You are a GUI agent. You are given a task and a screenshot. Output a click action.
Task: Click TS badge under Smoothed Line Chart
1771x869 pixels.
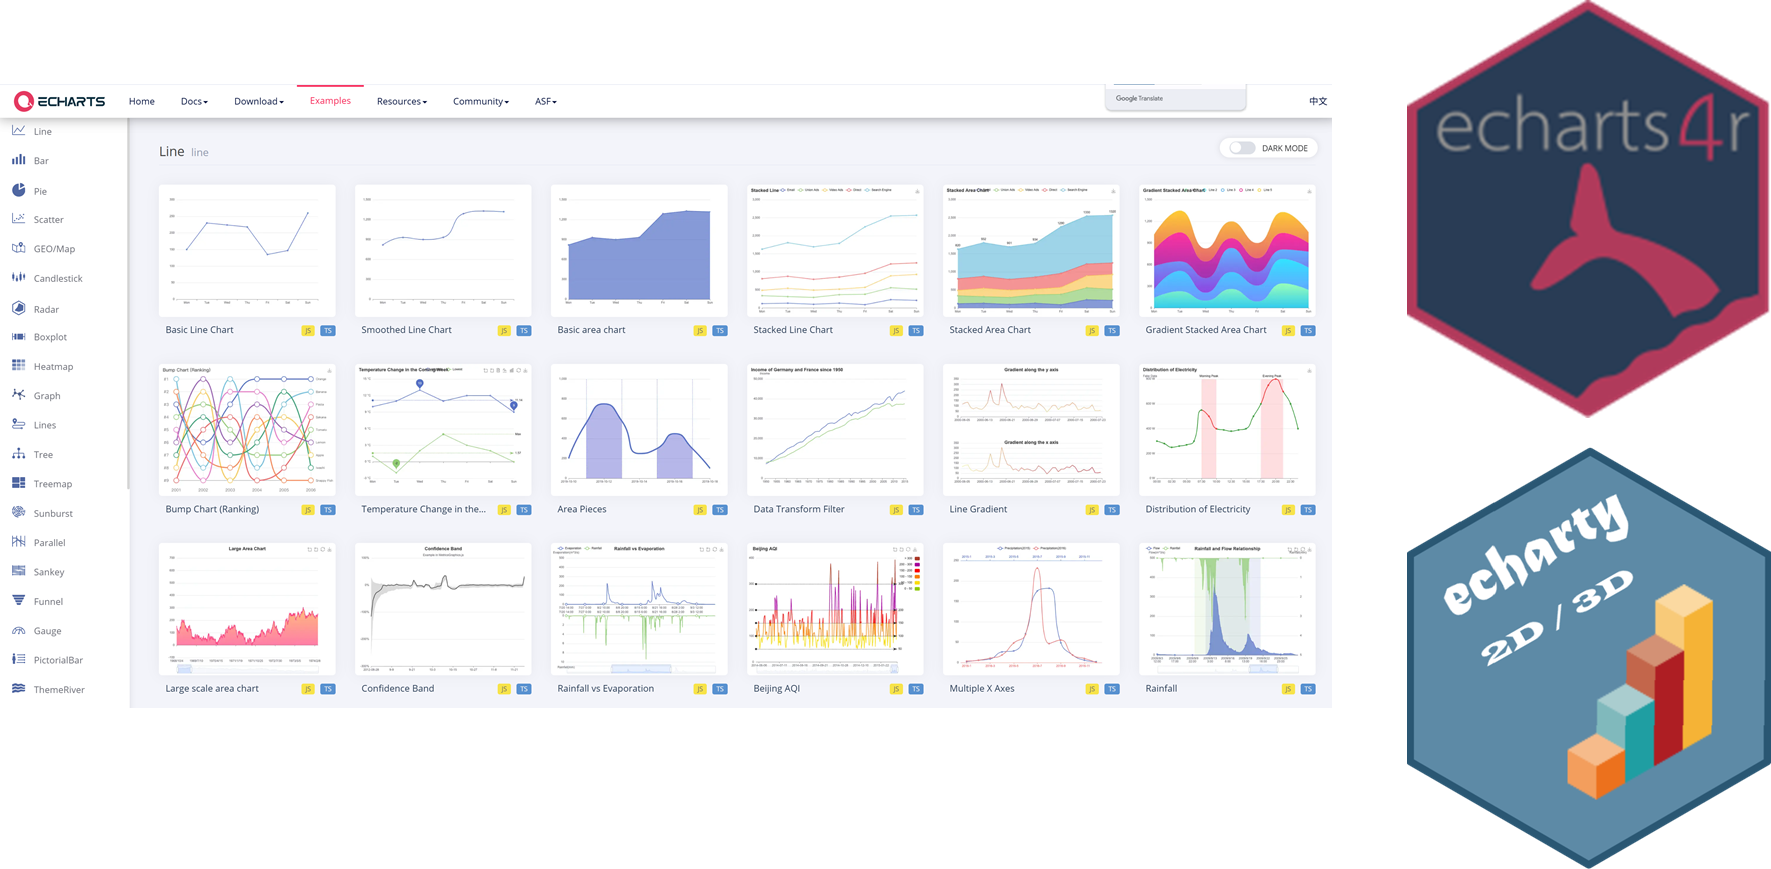coord(524,331)
